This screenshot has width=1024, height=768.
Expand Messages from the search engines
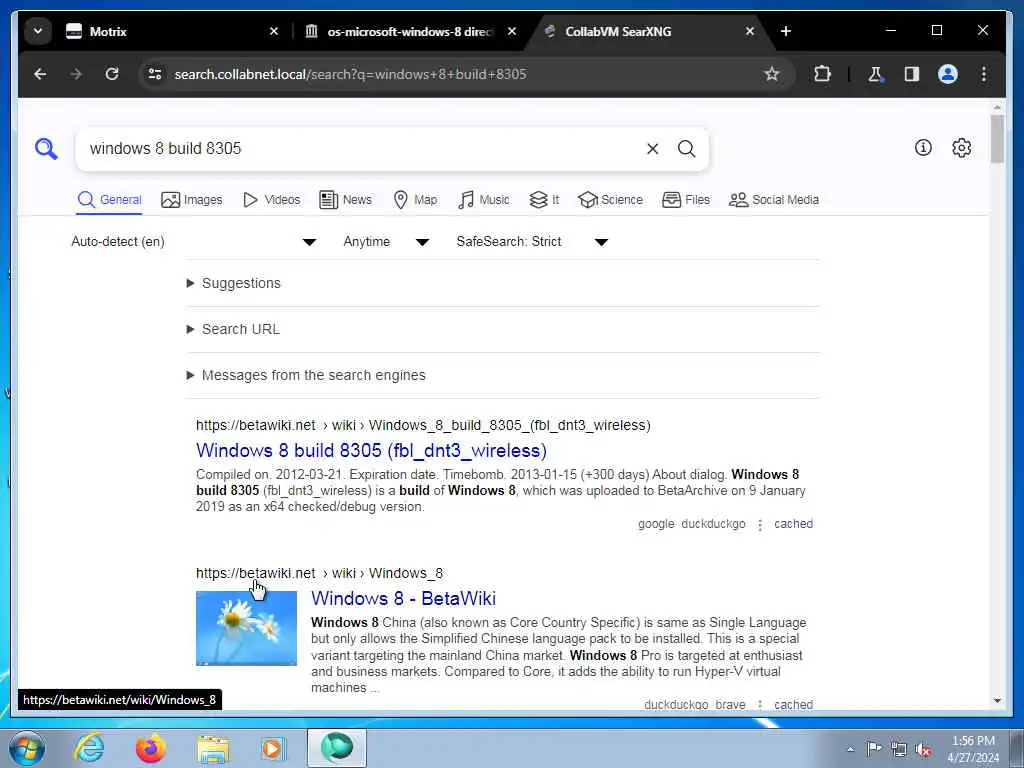tap(306, 376)
